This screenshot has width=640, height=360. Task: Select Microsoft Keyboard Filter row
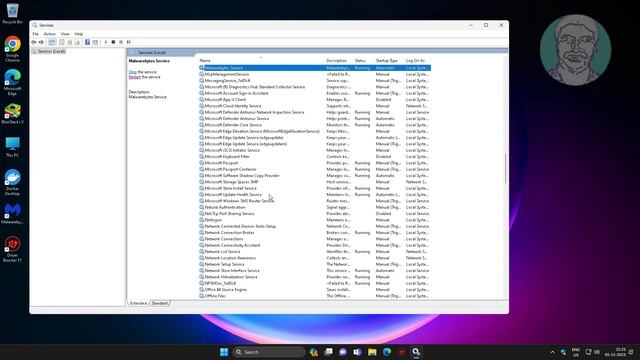[315, 156]
